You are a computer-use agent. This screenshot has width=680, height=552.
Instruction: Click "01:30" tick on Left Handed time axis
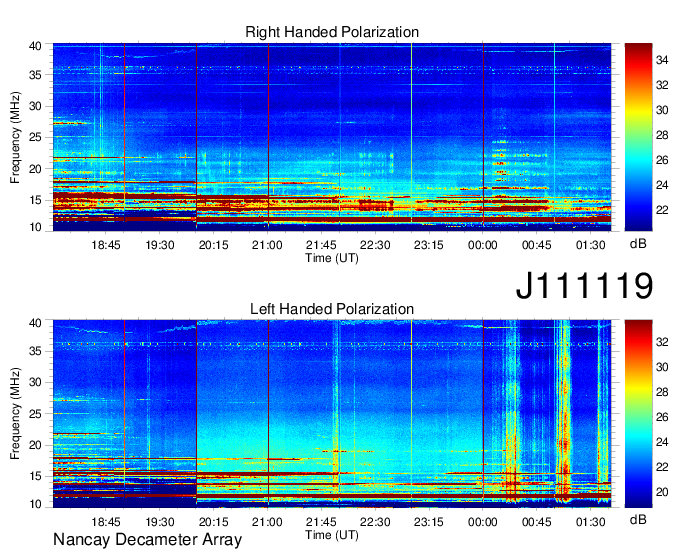(591, 522)
